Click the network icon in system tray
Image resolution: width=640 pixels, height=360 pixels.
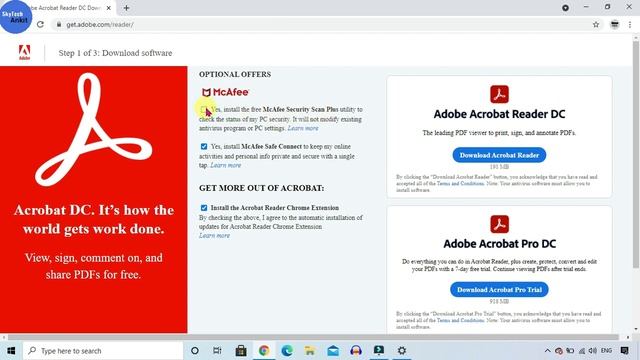coord(582,351)
